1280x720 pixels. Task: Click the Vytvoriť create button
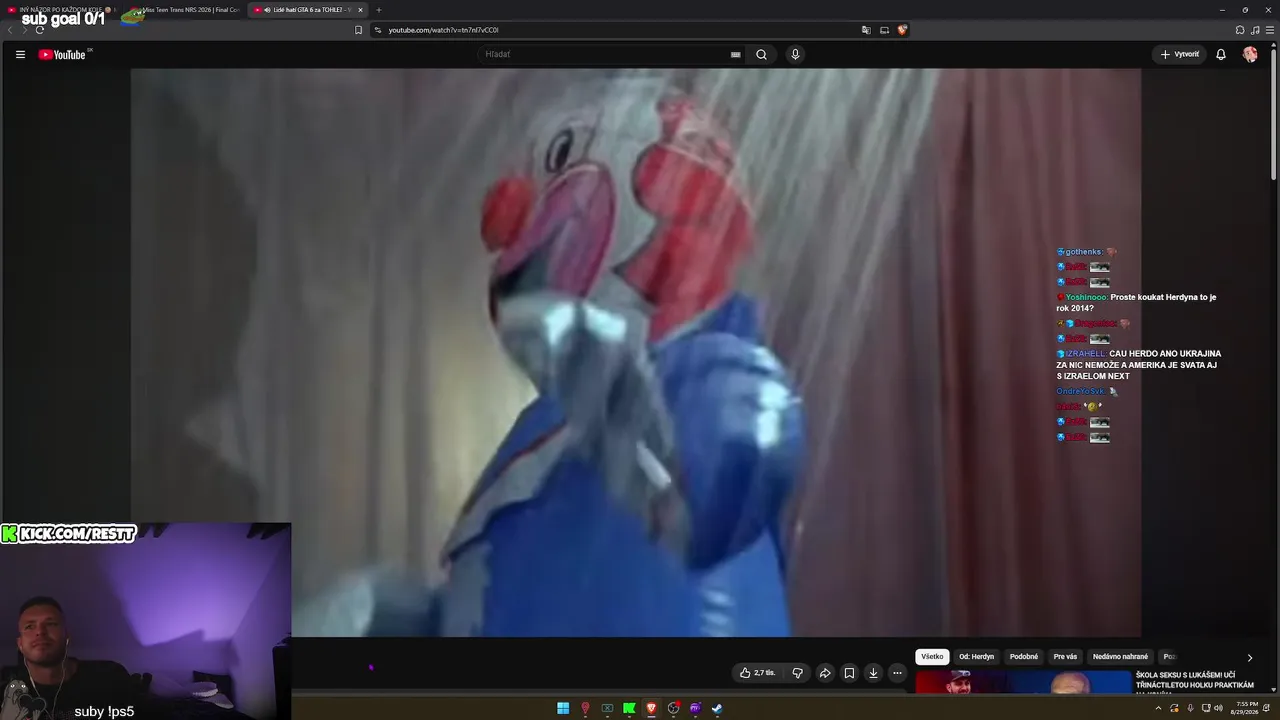pos(1180,55)
